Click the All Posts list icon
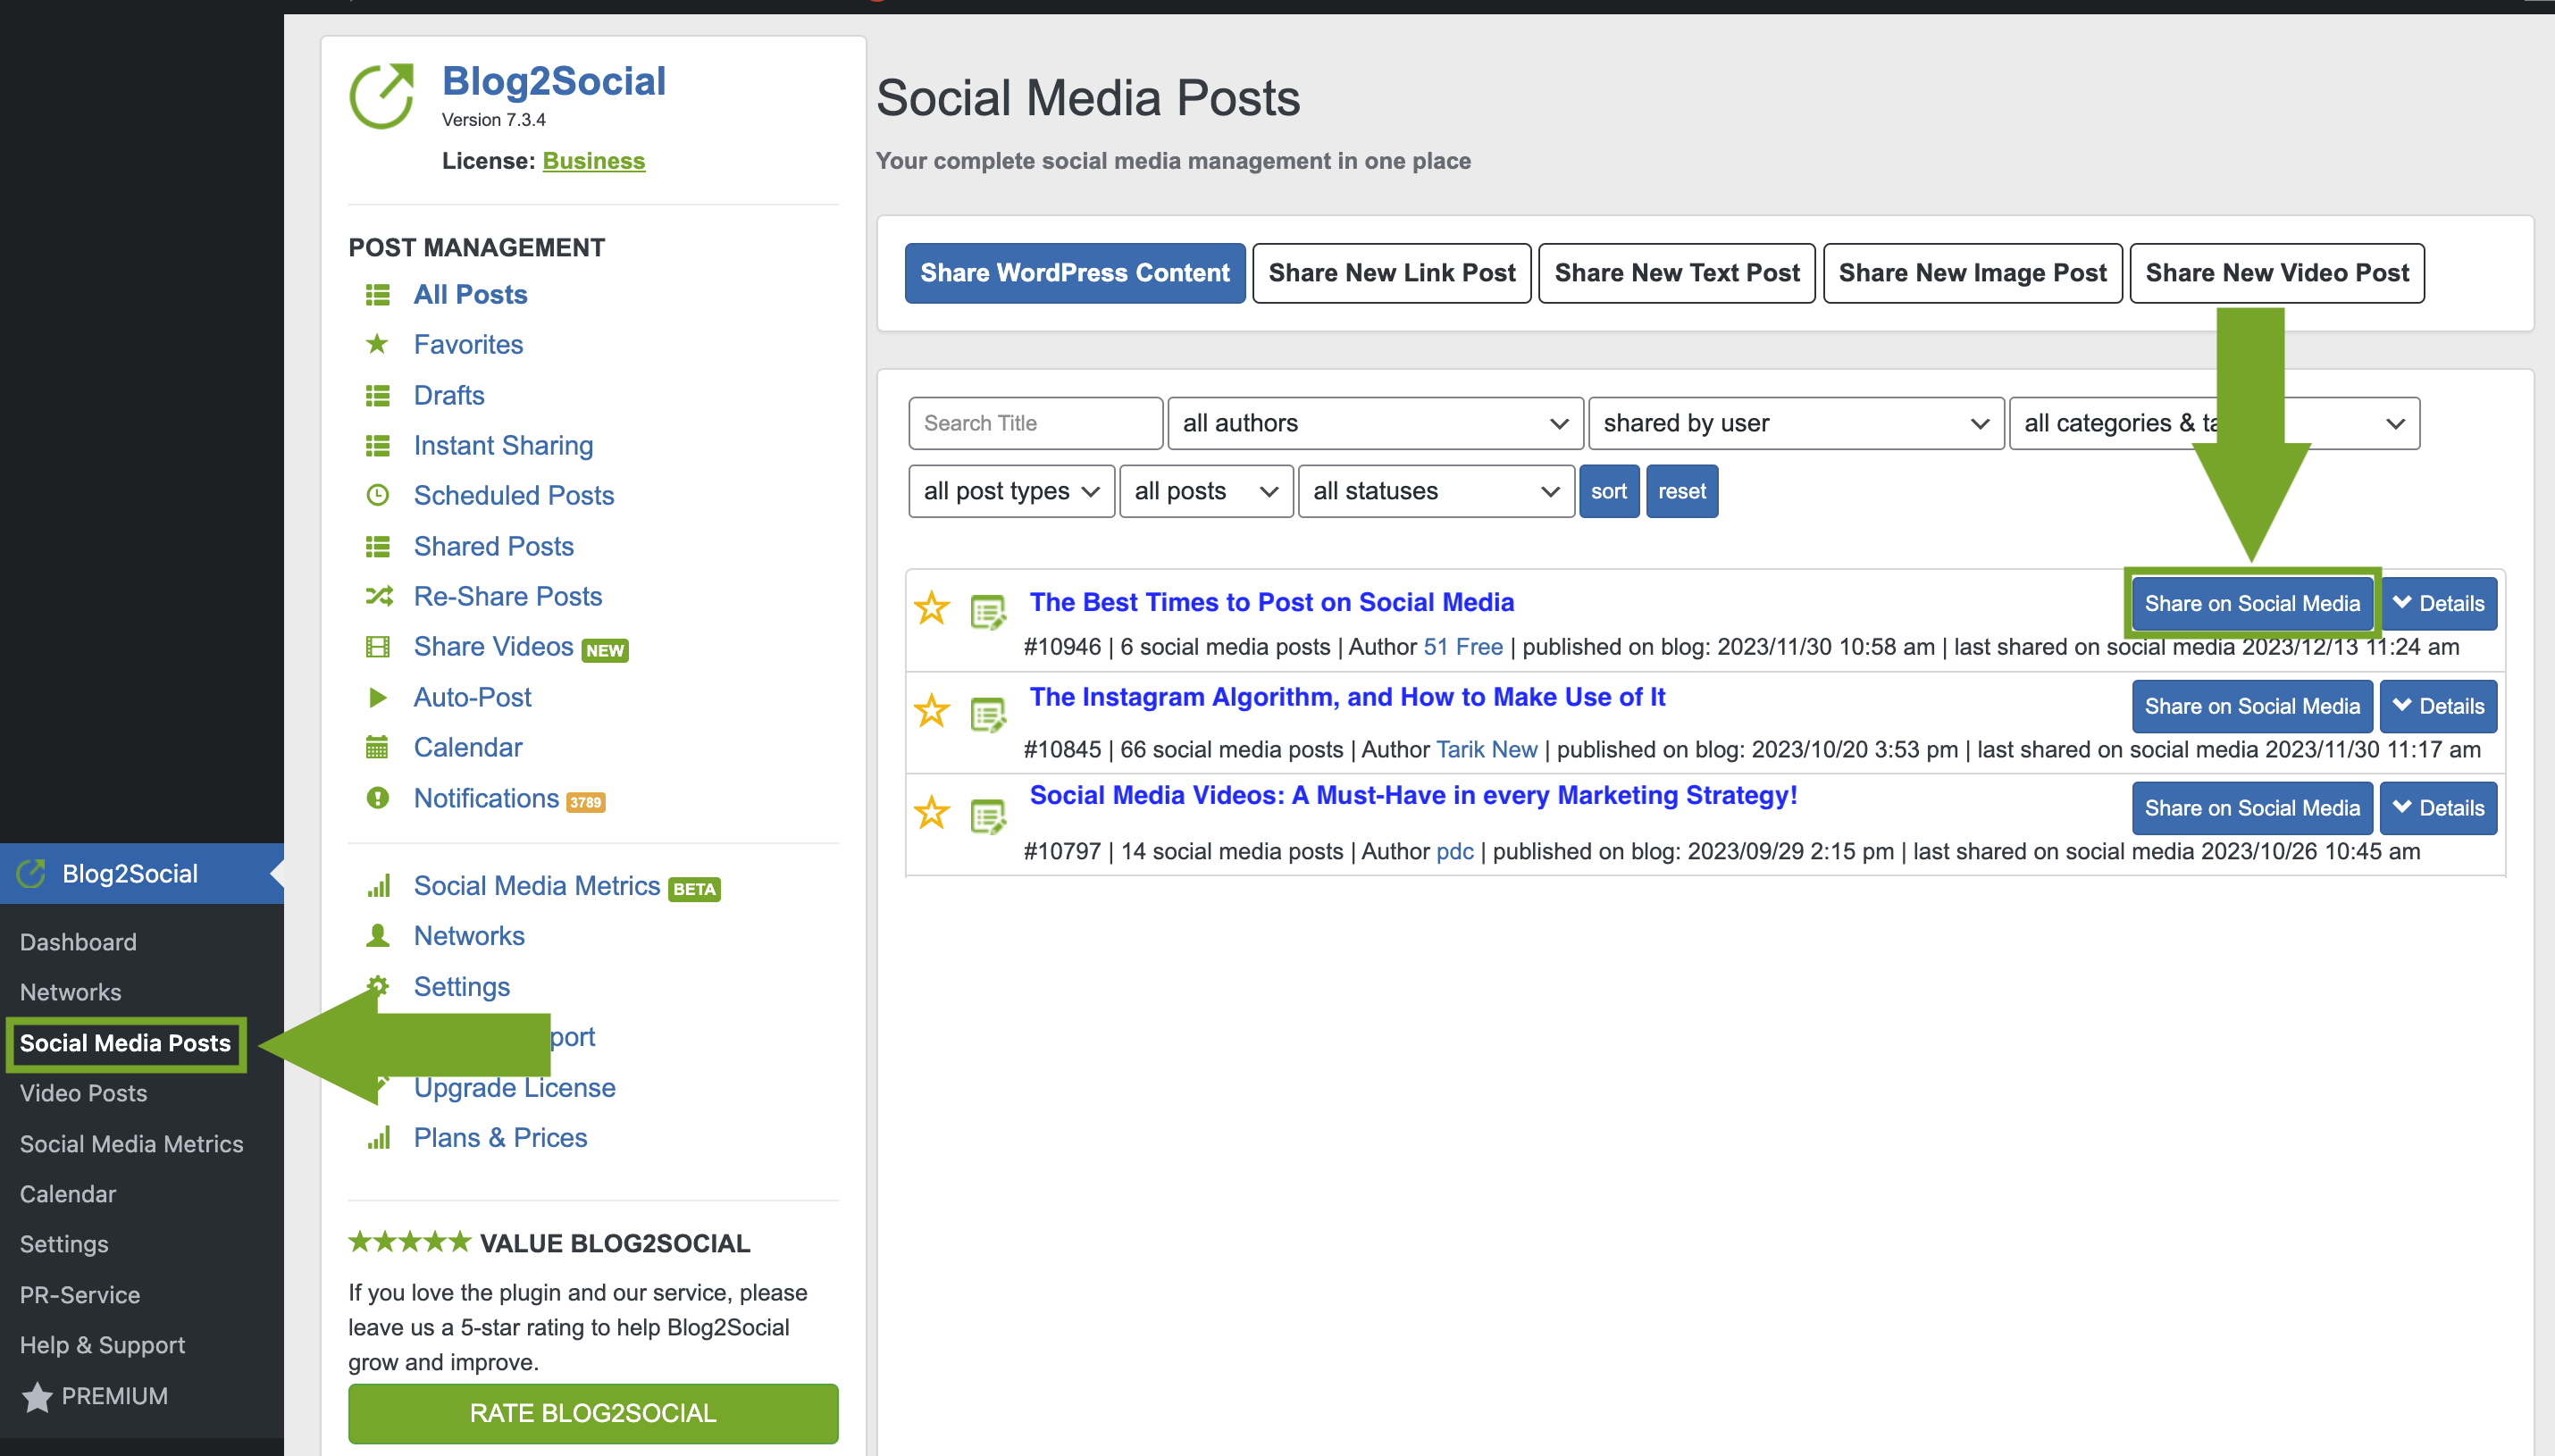2555x1456 pixels. tap(377, 294)
